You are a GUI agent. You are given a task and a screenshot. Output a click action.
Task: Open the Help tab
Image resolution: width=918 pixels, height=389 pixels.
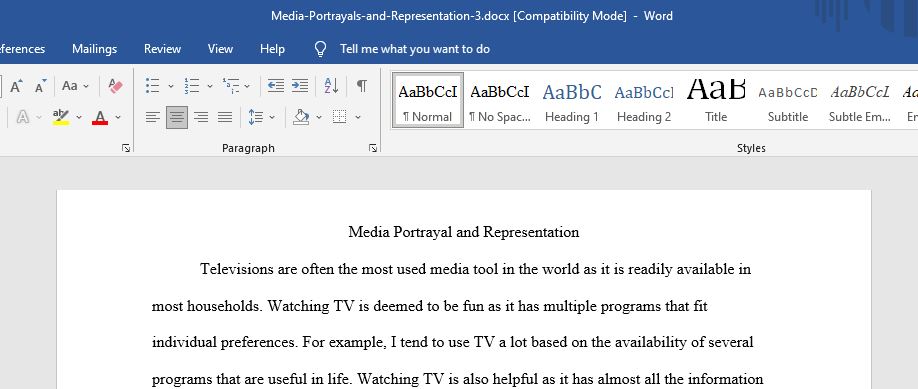(x=272, y=49)
